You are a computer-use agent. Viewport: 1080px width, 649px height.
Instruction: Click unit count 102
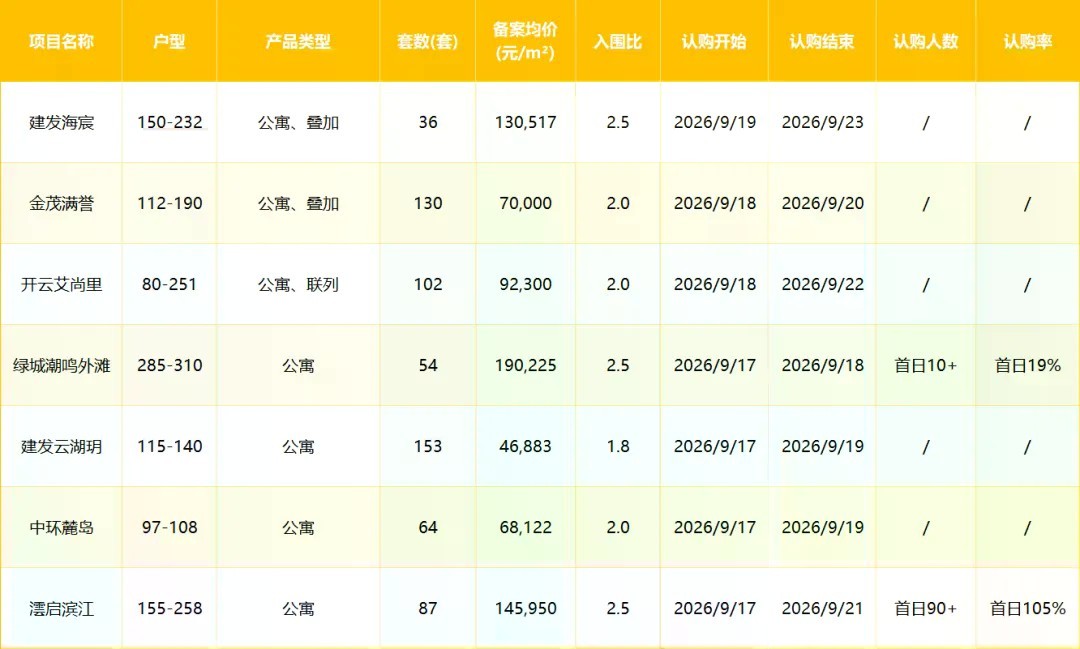coord(428,285)
